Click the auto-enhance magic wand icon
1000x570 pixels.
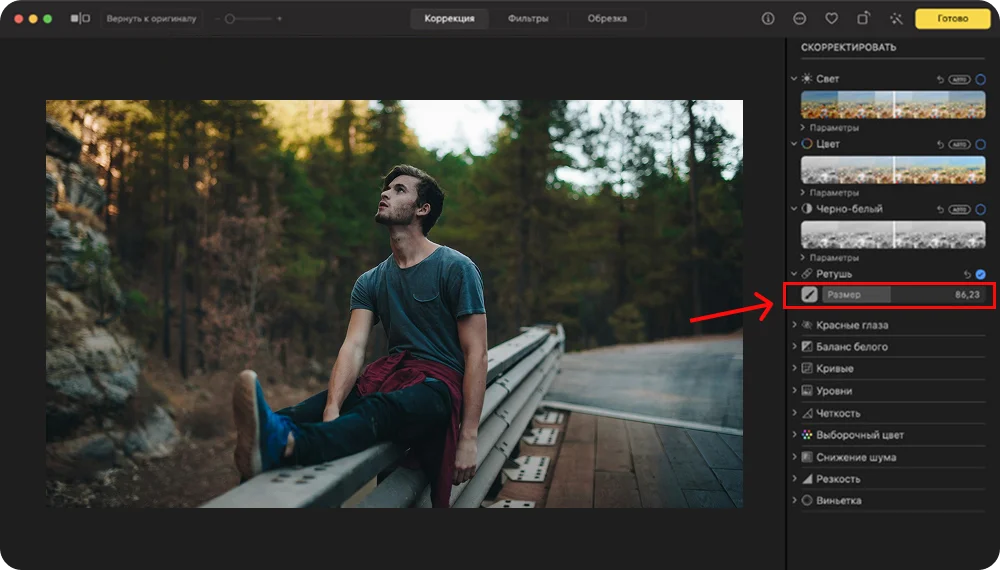pyautogui.click(x=895, y=18)
